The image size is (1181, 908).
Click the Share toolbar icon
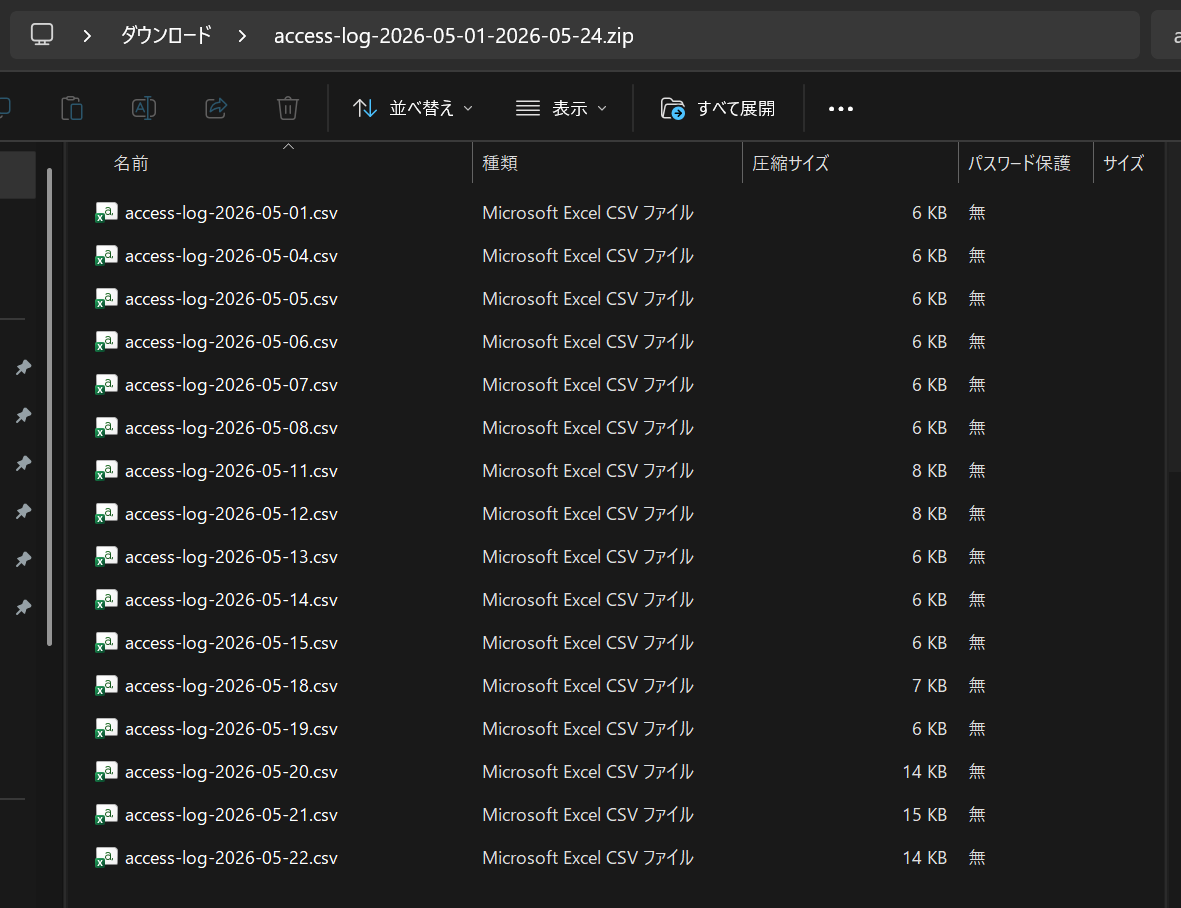(216, 108)
